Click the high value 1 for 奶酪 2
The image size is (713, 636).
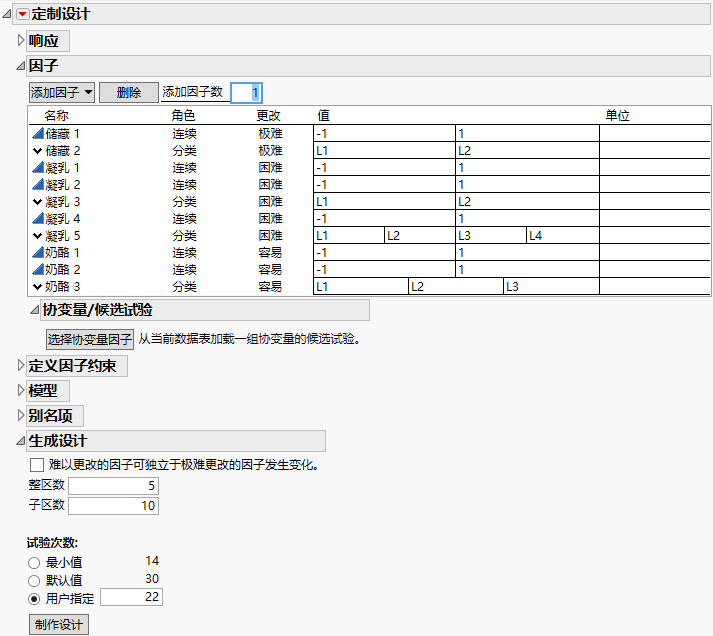527,270
